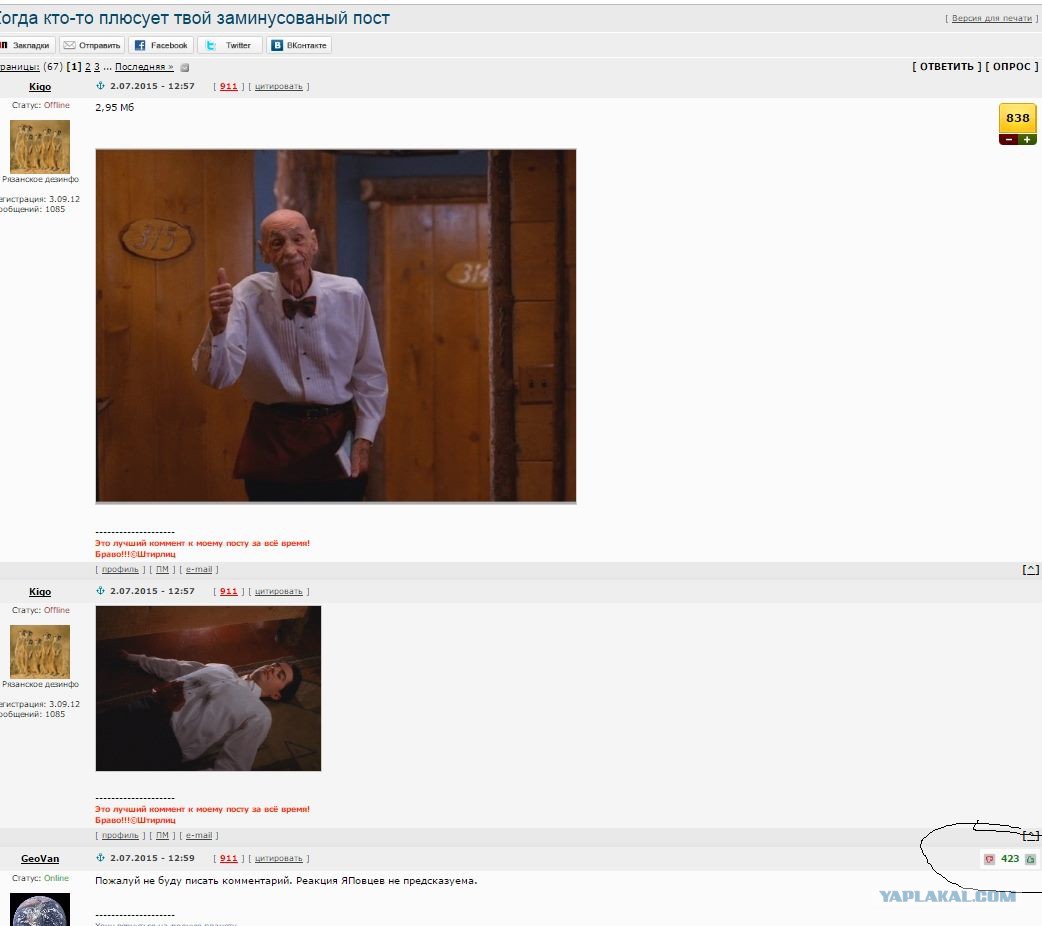This screenshot has width=1042, height=926.
Task: Go to page 3 of the thread
Action: [x=96, y=66]
